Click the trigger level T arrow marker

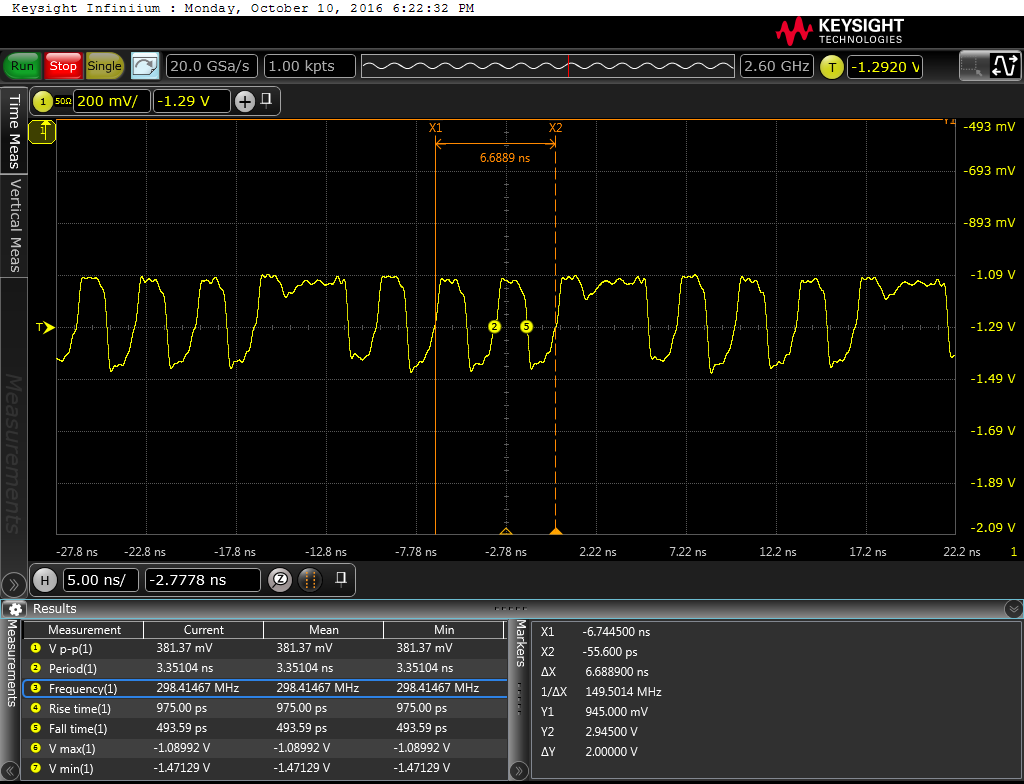click(x=46, y=327)
